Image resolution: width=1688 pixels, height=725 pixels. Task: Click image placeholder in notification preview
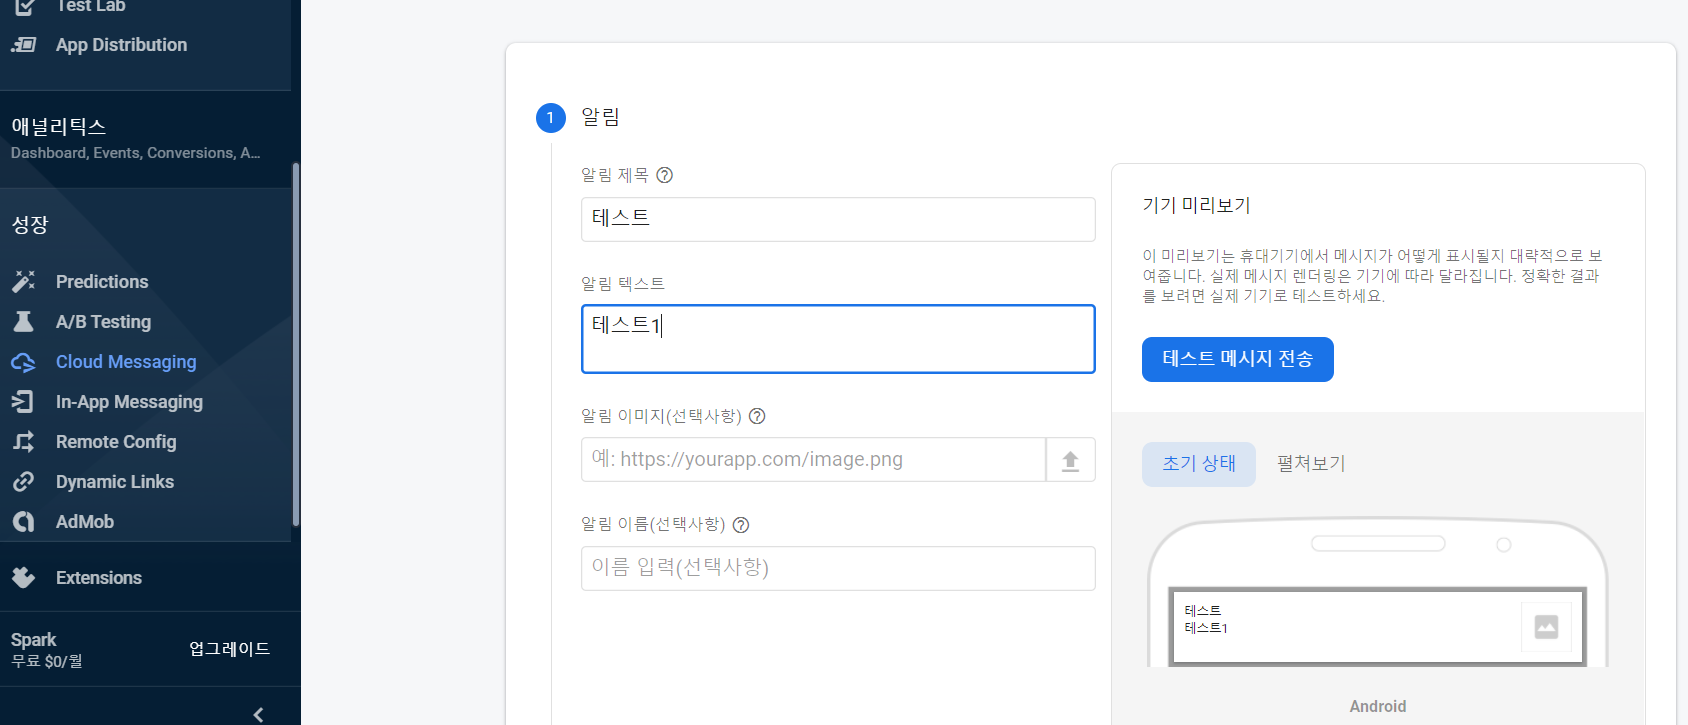tap(1546, 627)
